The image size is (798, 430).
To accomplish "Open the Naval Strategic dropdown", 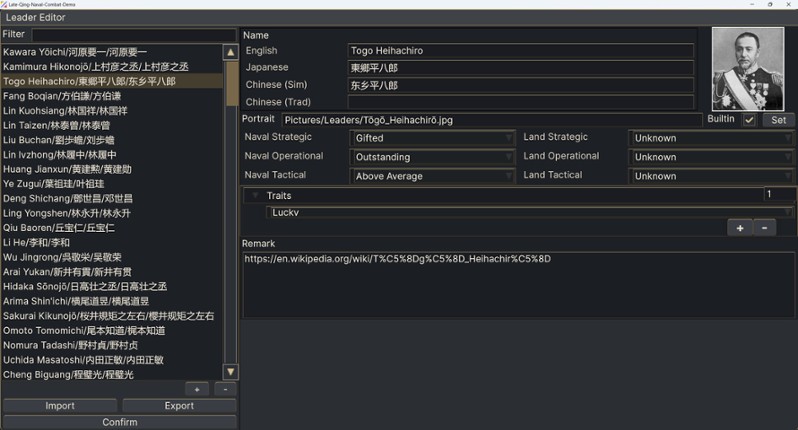I will [x=432, y=138].
